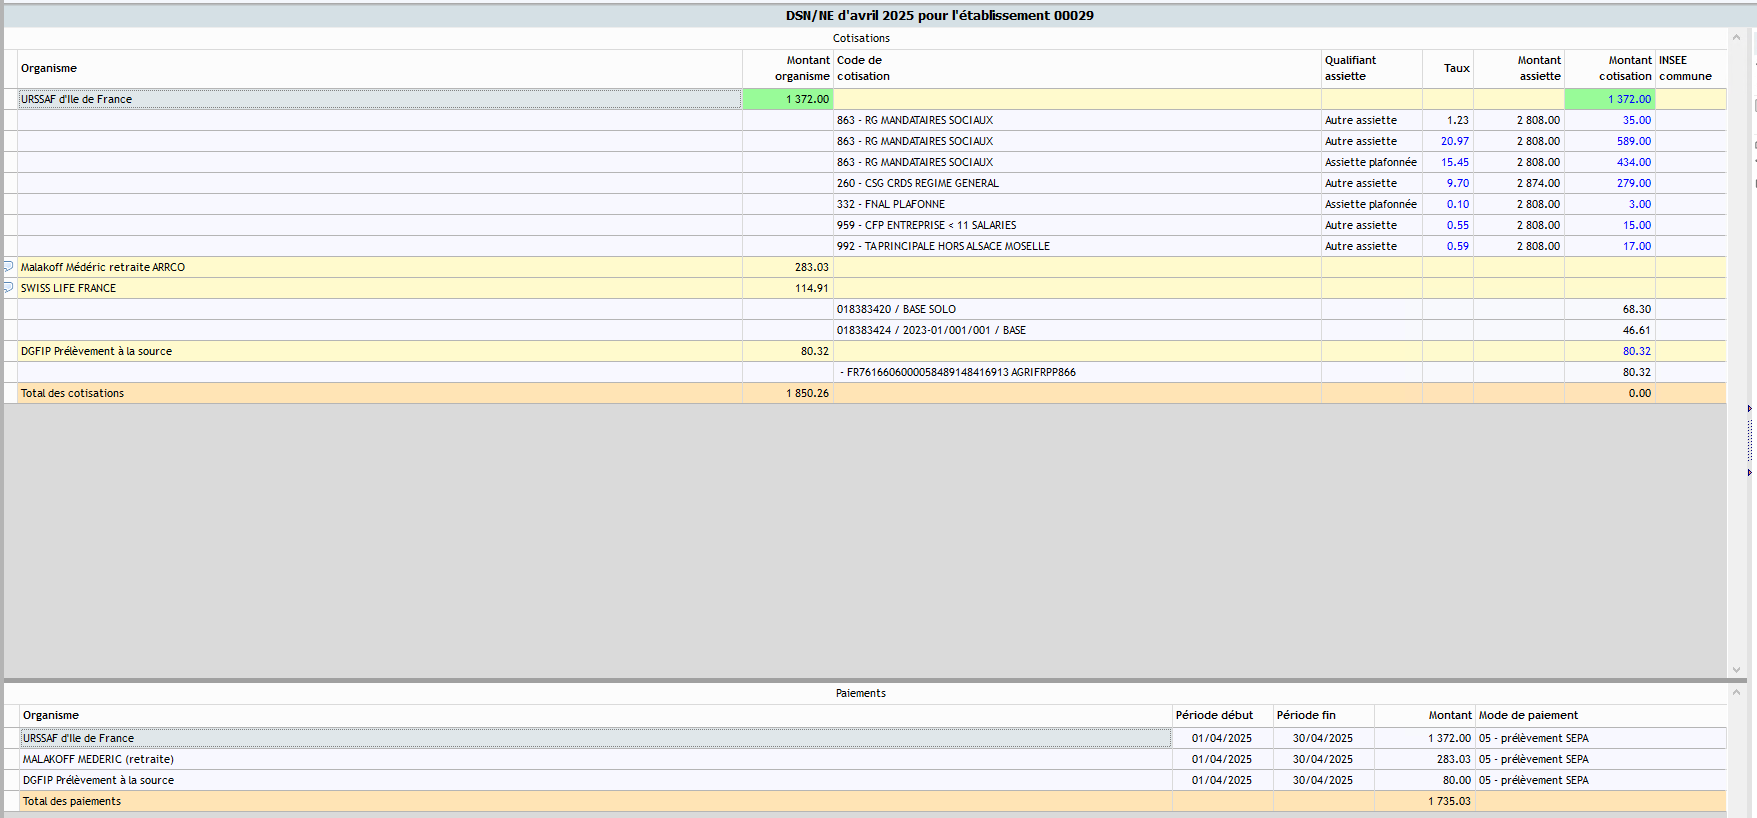Click the green 1 372.00 Montant cotisation cell
Viewport: 1757px width, 818px height.
tap(1610, 99)
